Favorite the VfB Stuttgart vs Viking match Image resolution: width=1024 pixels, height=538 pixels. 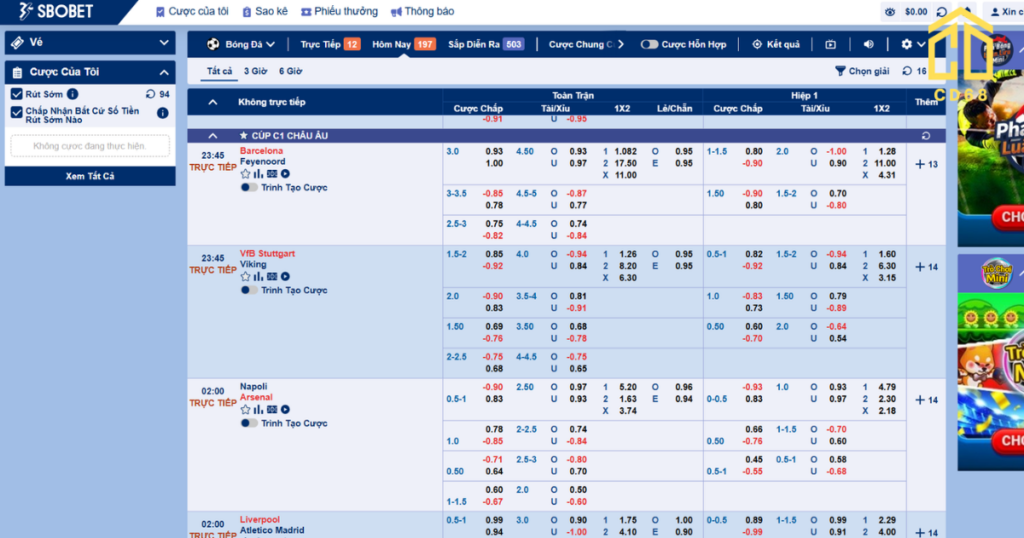(x=246, y=277)
